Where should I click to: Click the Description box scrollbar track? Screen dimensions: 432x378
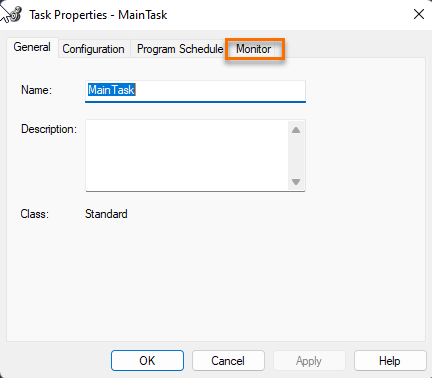click(x=296, y=156)
